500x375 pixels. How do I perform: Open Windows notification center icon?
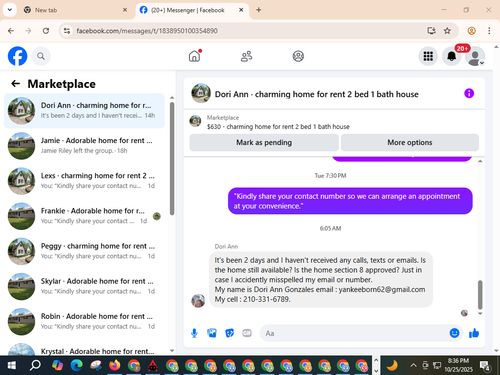(x=485, y=366)
